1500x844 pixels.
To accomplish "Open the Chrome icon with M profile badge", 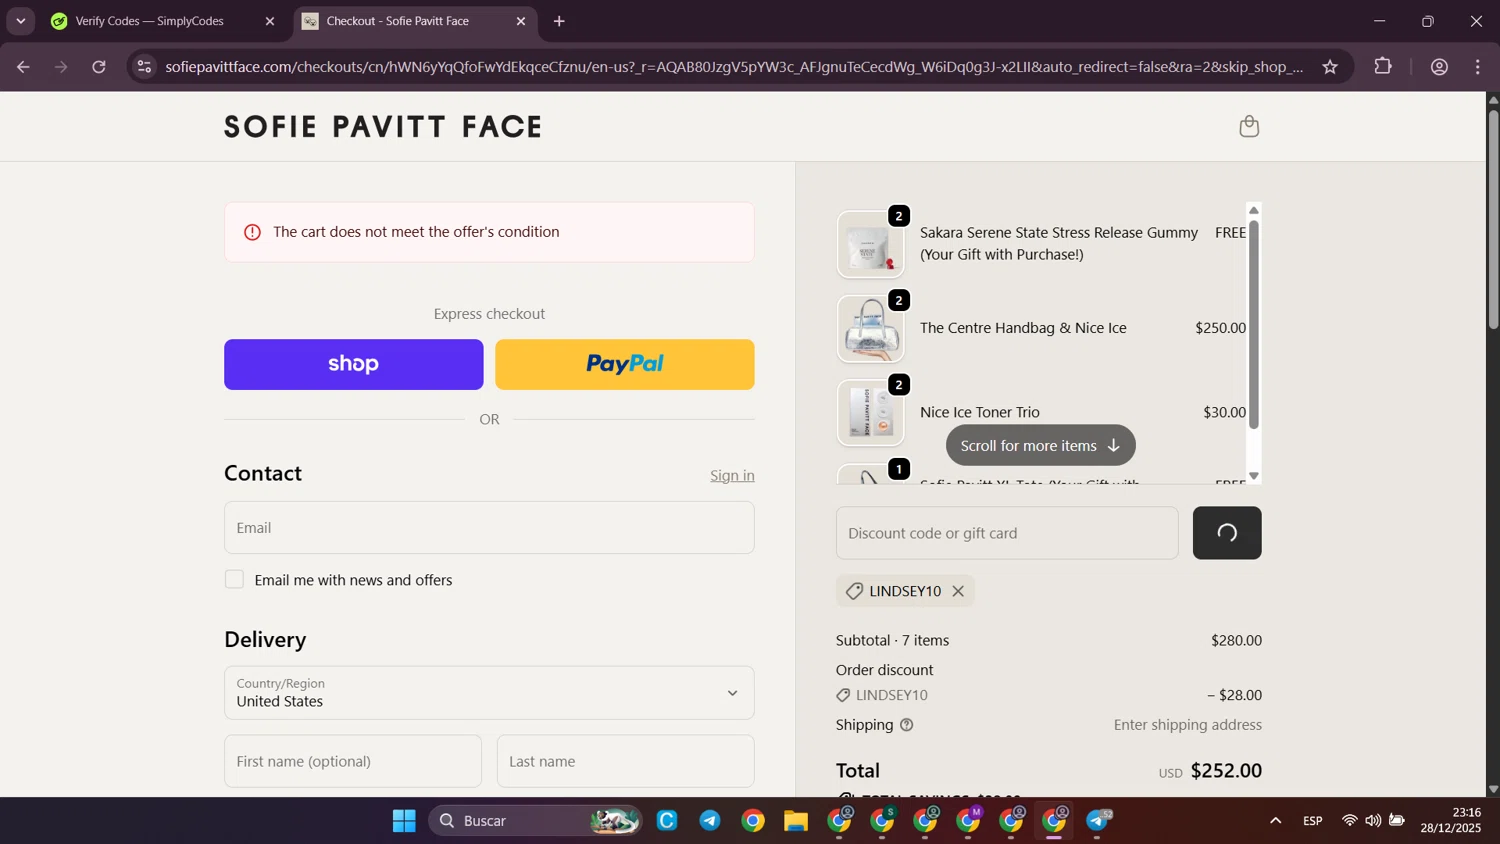I will (x=968, y=821).
